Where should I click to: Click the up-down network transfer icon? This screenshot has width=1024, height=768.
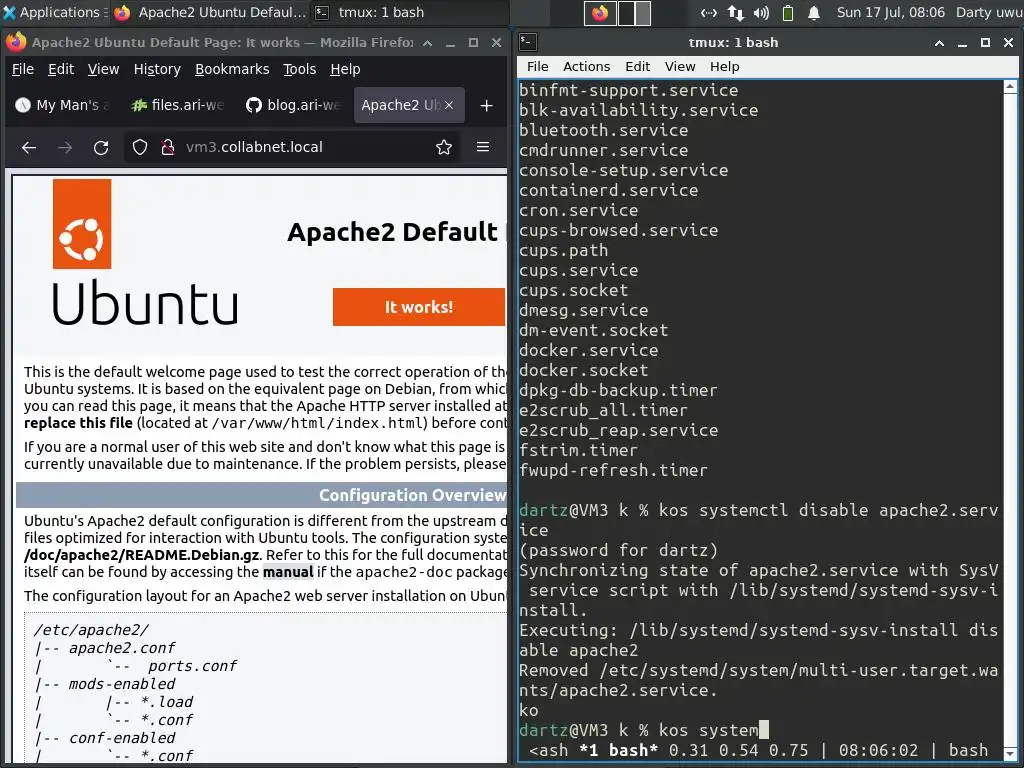click(x=735, y=12)
